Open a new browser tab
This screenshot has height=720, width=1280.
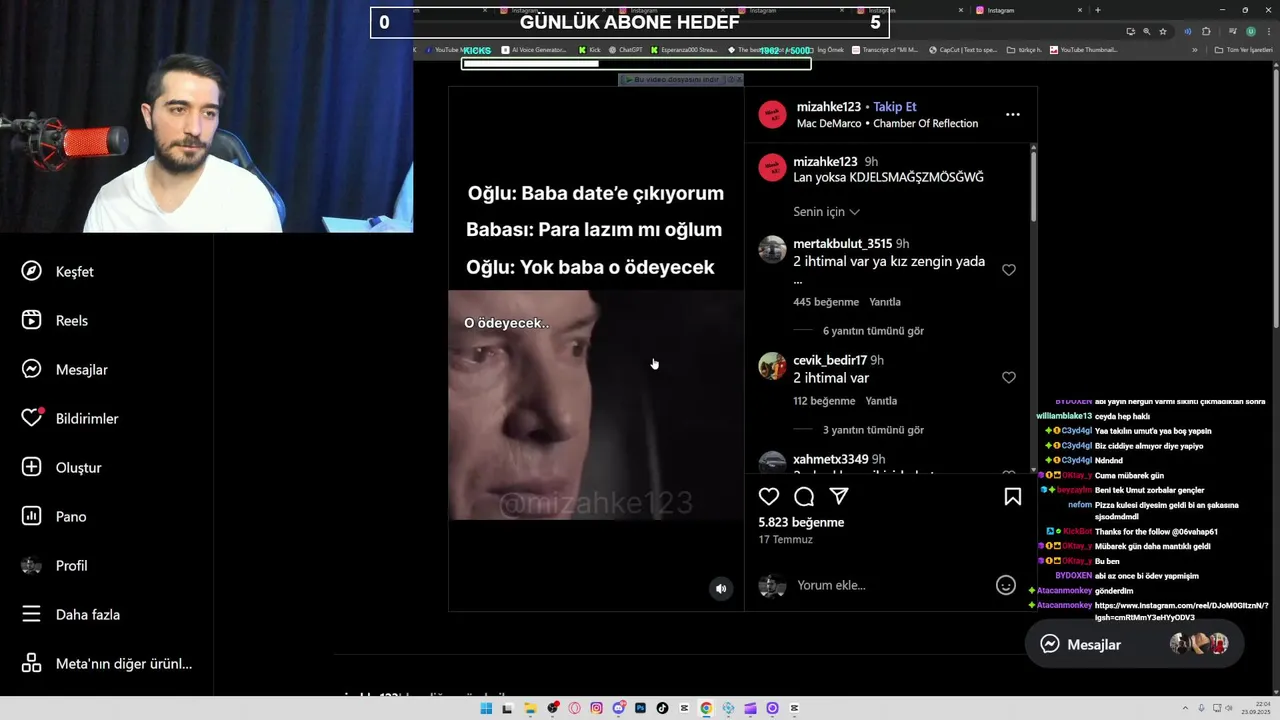pyautogui.click(x=1098, y=10)
